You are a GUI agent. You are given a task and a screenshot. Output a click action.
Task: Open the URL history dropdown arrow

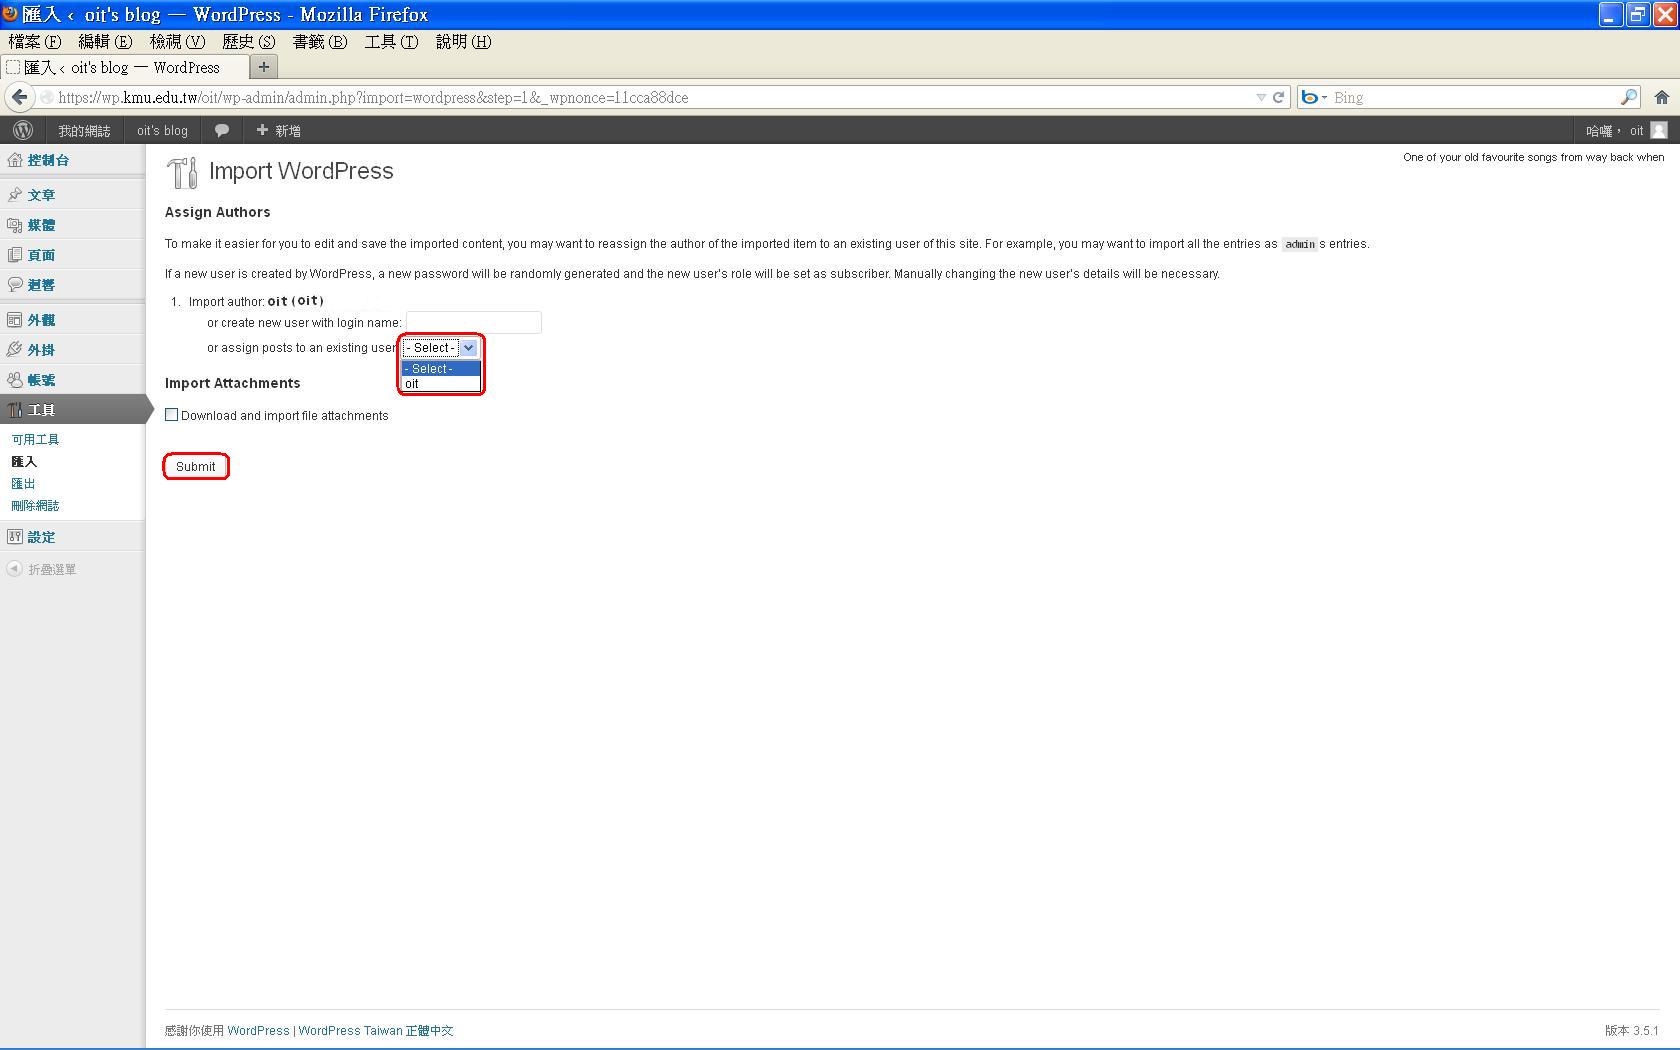[1260, 97]
